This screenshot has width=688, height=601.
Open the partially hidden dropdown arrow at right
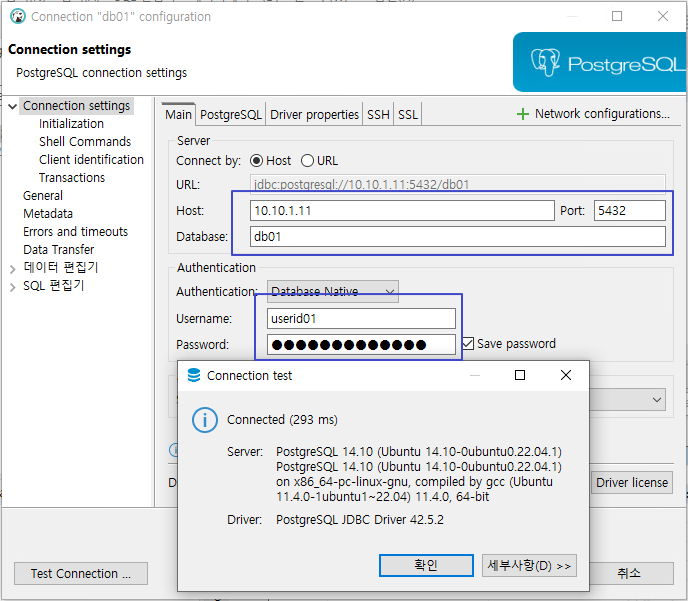[x=657, y=400]
